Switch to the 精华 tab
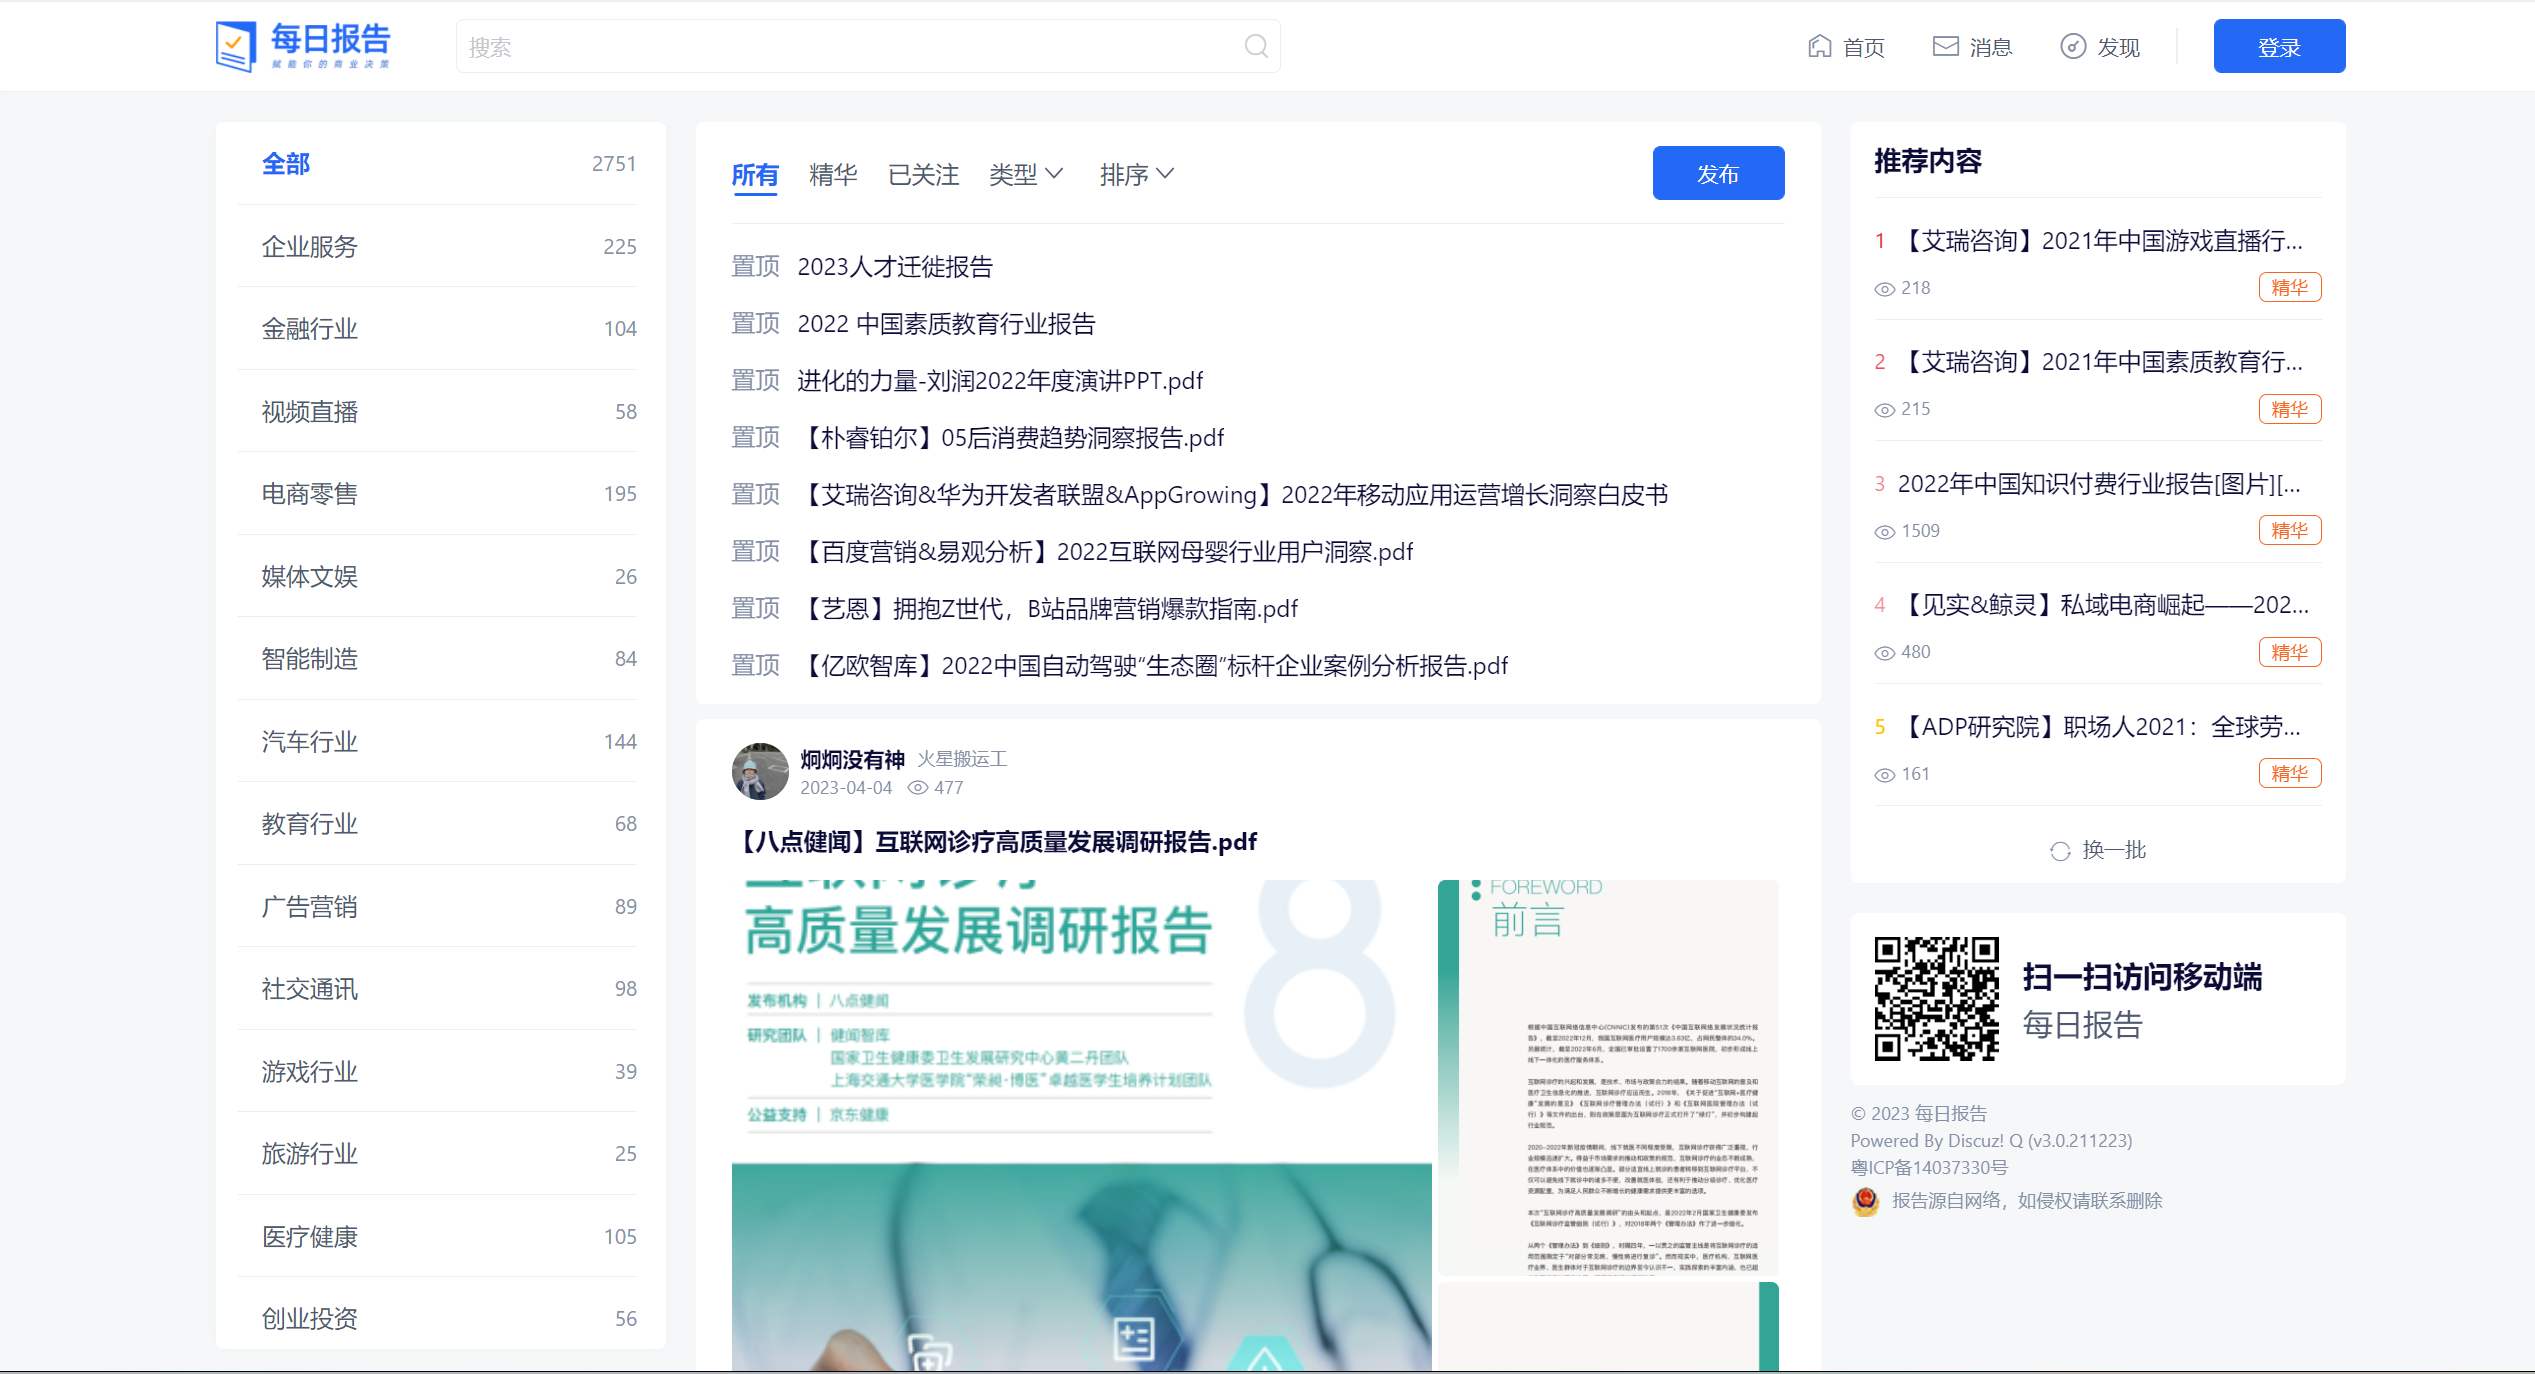The image size is (2535, 1374). (833, 175)
